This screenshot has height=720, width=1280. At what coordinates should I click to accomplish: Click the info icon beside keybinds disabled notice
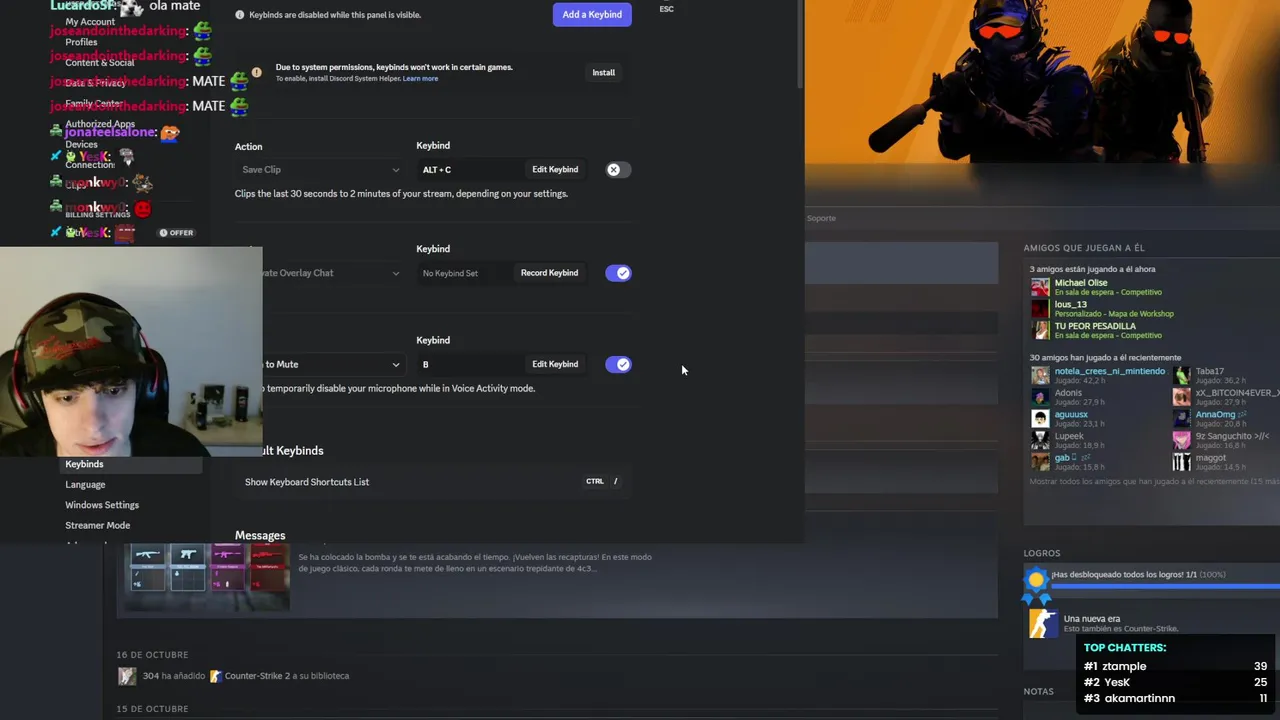pyautogui.click(x=239, y=15)
